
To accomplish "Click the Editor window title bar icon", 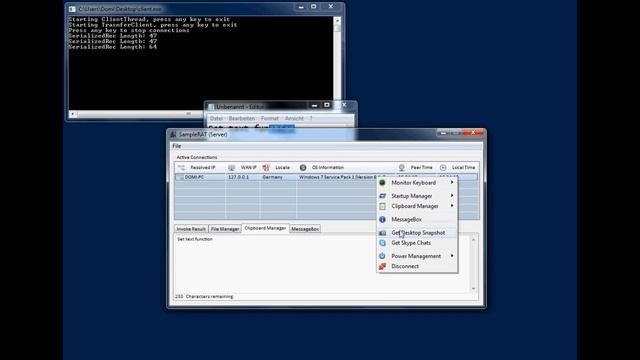I will [211, 107].
